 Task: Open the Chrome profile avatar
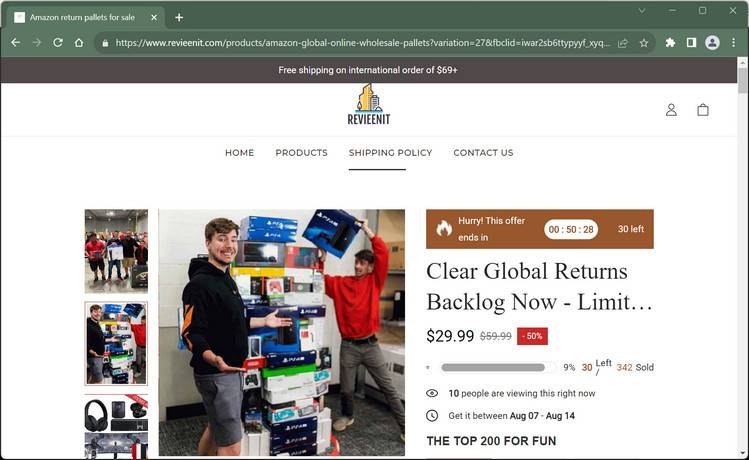(x=712, y=43)
